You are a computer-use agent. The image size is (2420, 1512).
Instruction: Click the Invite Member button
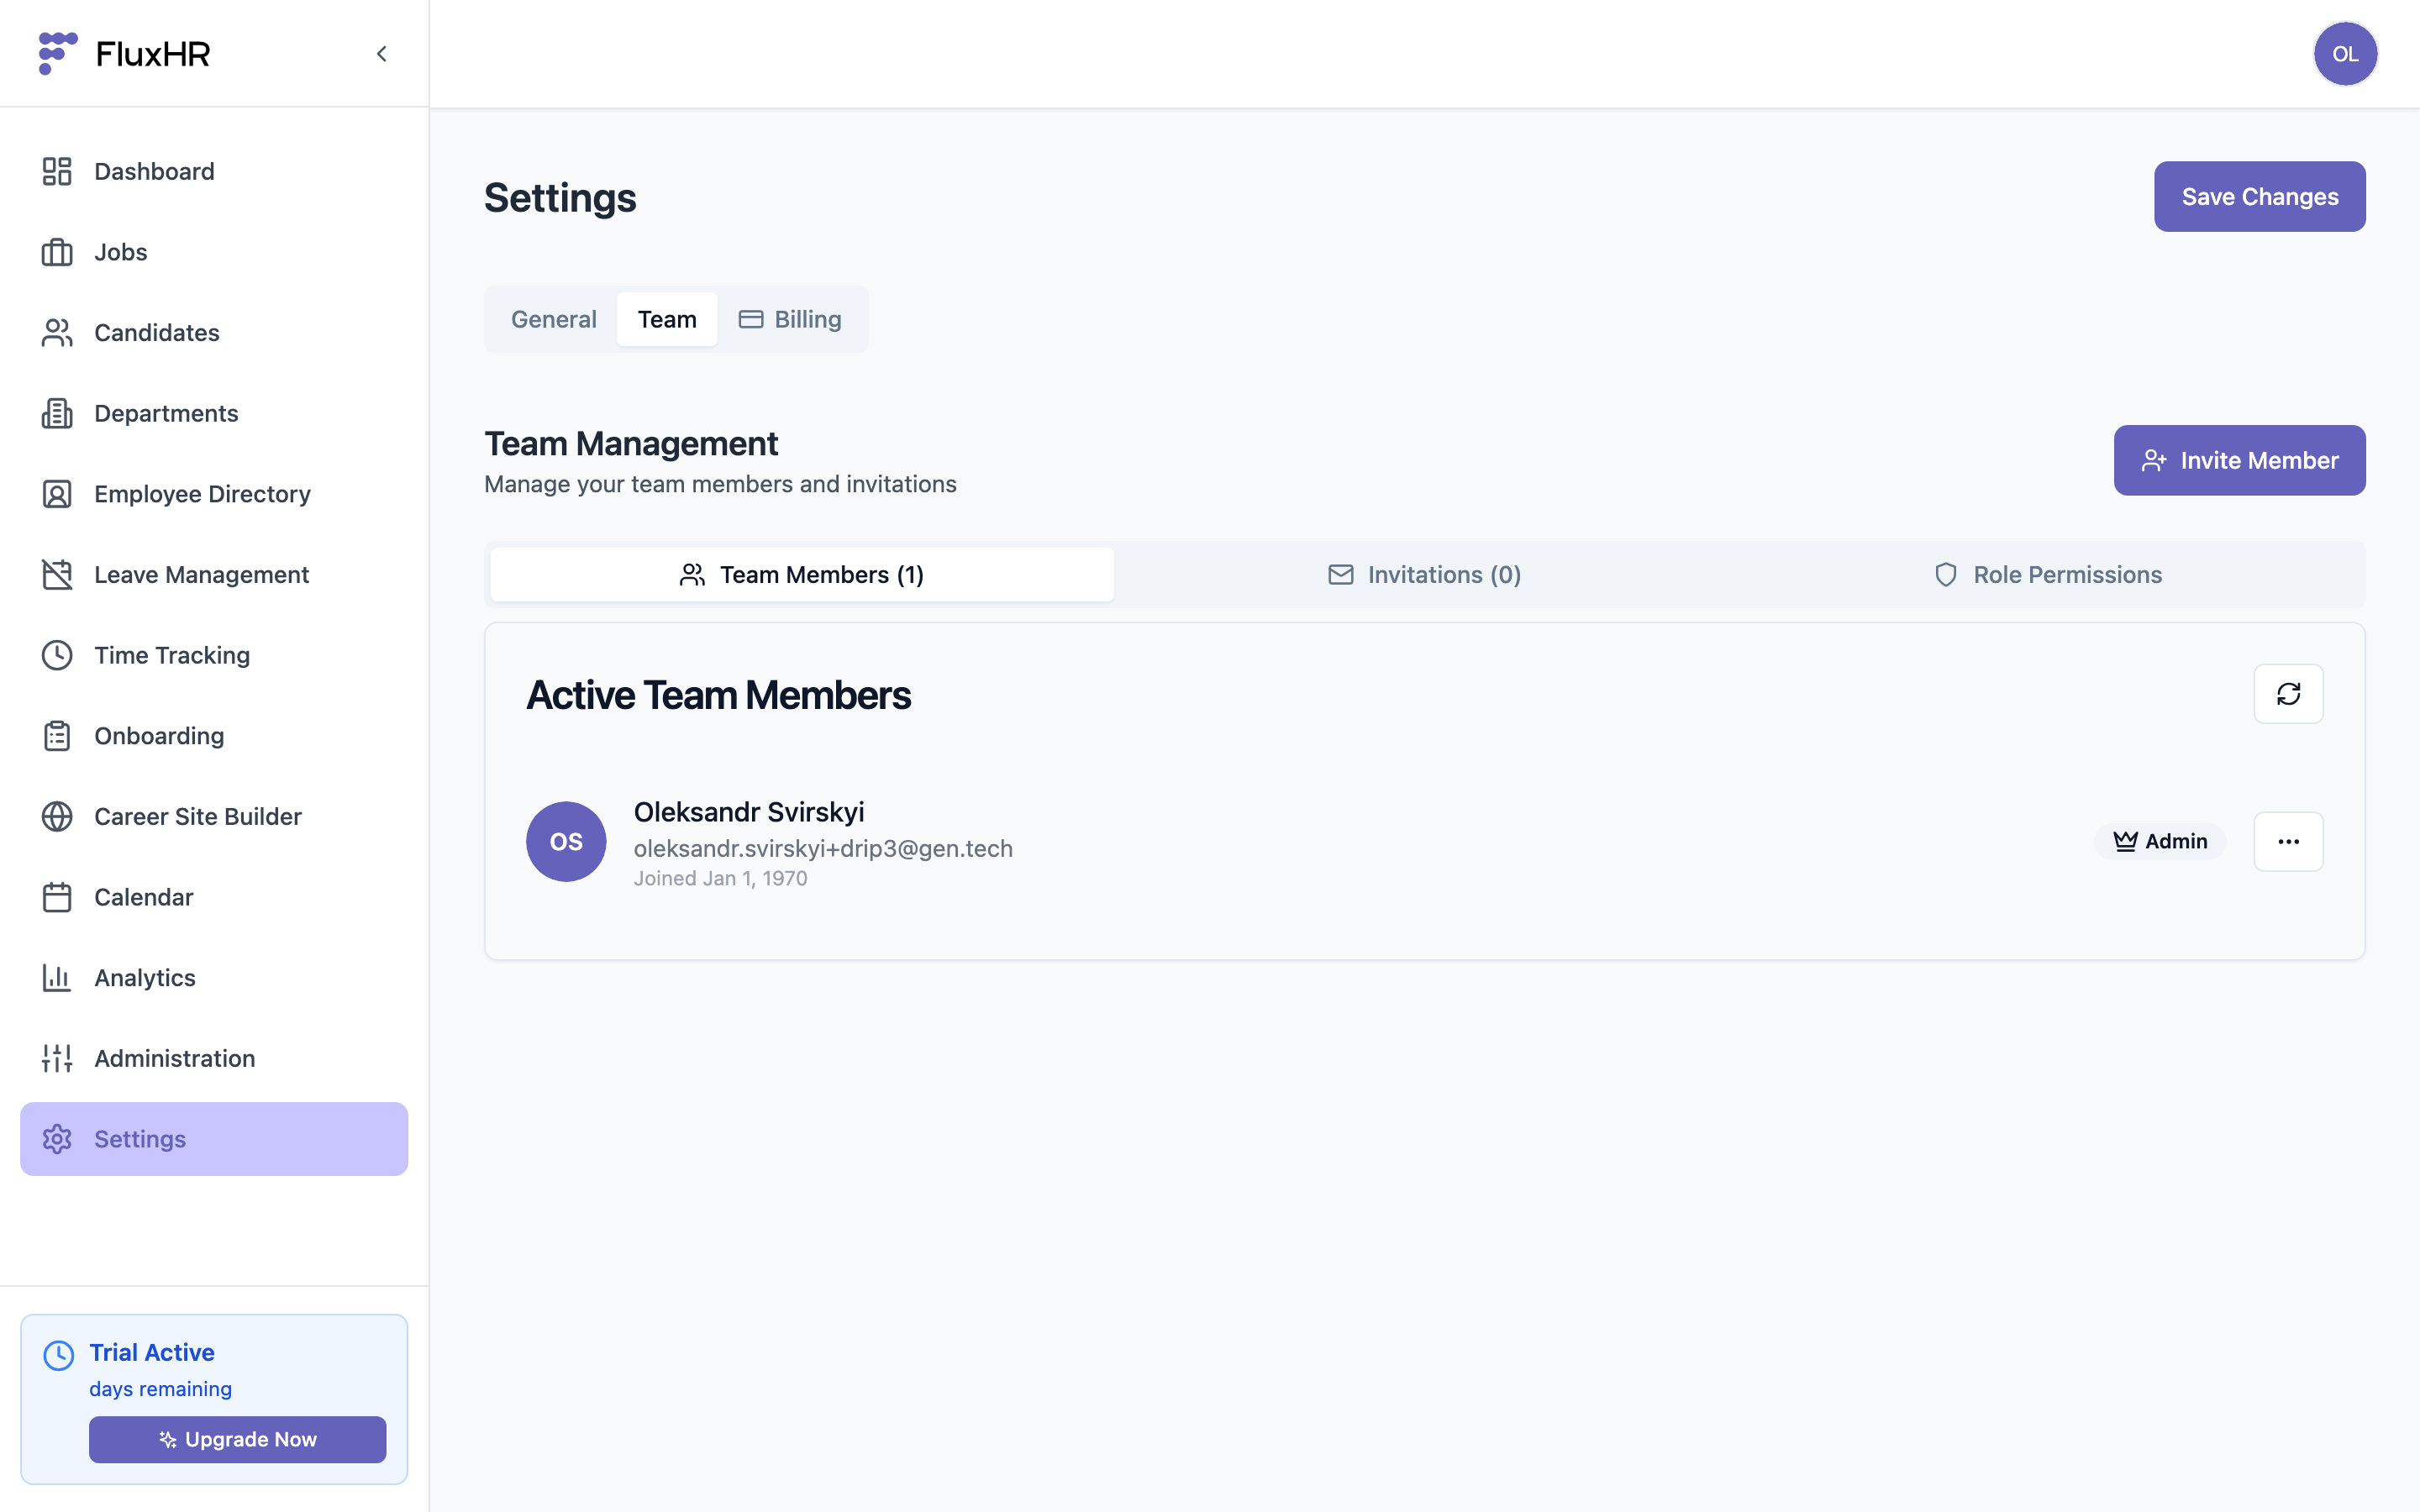(2239, 460)
